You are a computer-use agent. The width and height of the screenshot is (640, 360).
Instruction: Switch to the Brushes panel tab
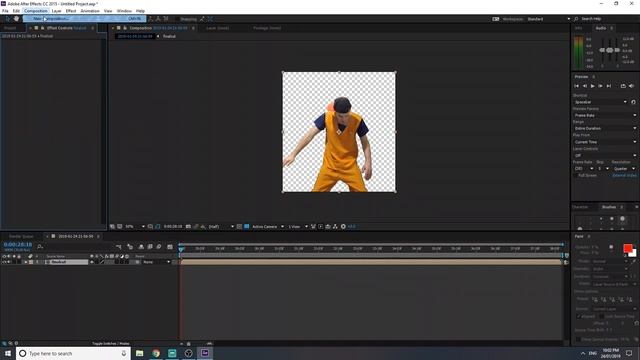[x=609, y=207]
